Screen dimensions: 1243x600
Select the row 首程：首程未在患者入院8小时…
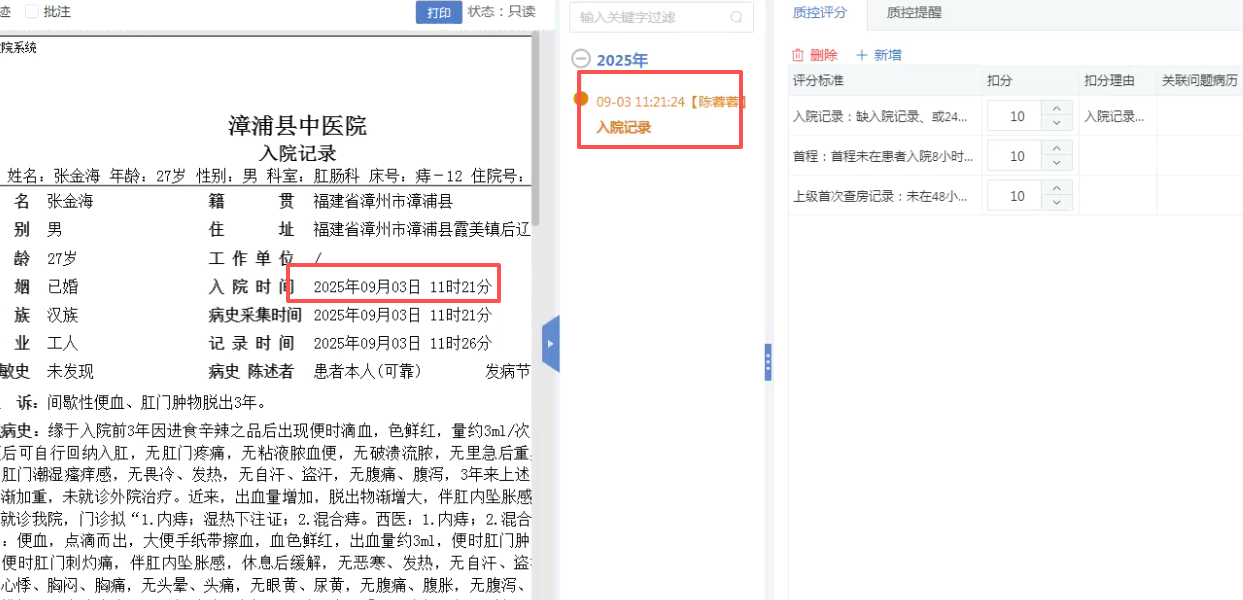[1015, 156]
